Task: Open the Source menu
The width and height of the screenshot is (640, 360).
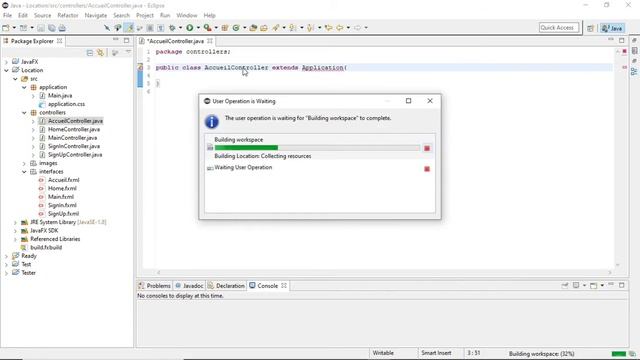Action: coord(42,16)
